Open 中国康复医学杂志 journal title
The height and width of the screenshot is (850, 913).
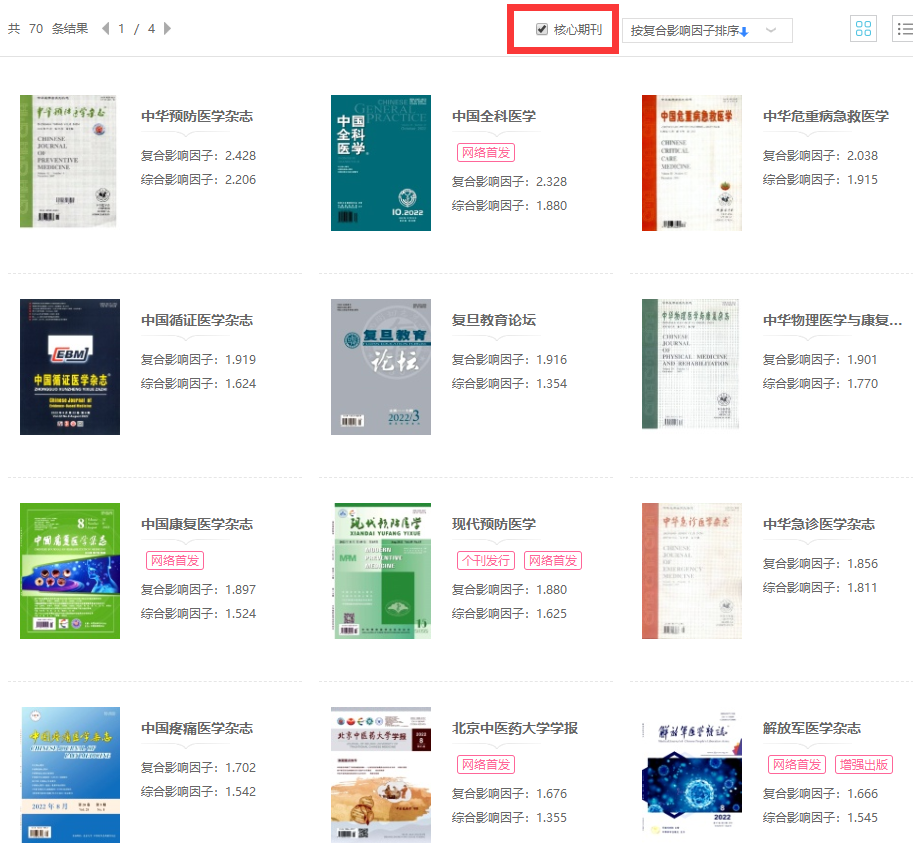(197, 525)
